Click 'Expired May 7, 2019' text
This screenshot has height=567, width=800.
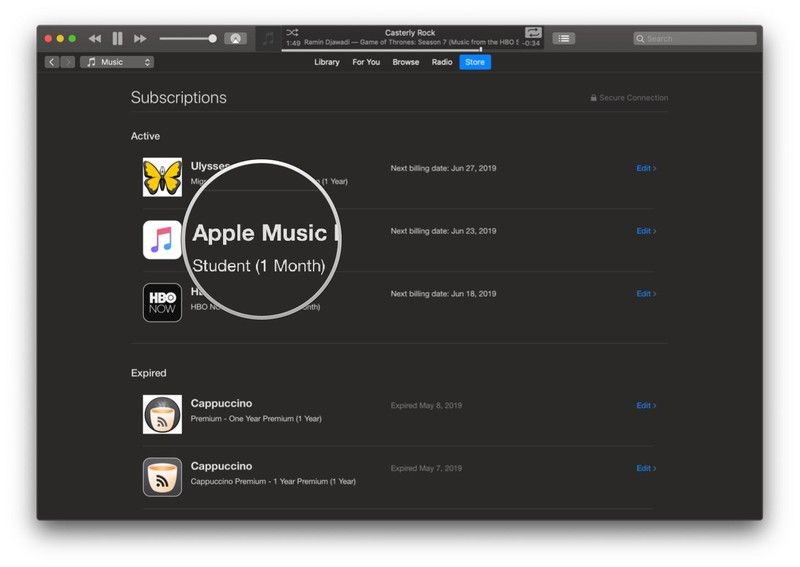427,469
